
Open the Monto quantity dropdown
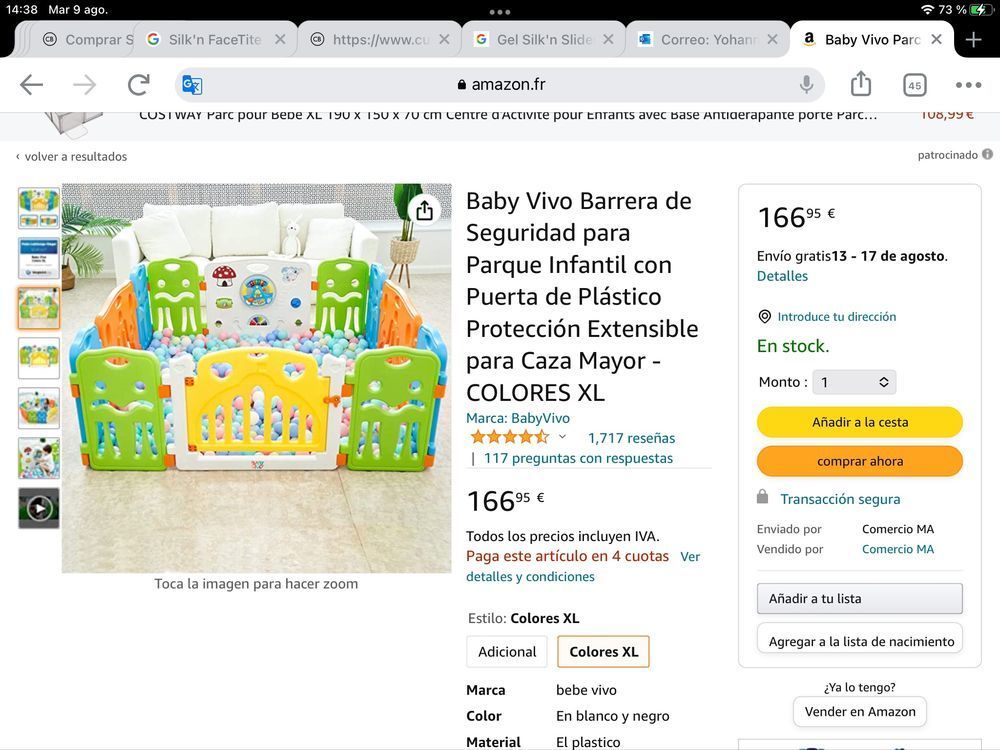click(x=854, y=382)
